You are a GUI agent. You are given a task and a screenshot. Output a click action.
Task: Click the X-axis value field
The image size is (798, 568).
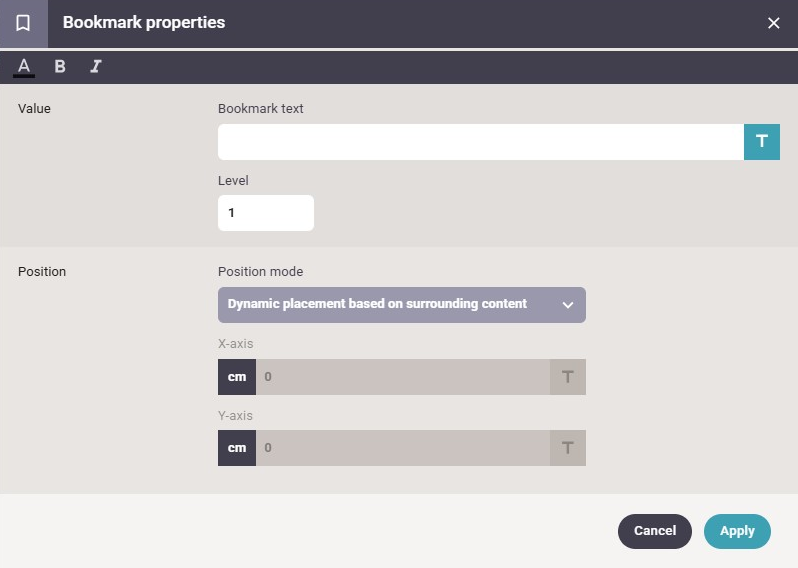click(403, 377)
